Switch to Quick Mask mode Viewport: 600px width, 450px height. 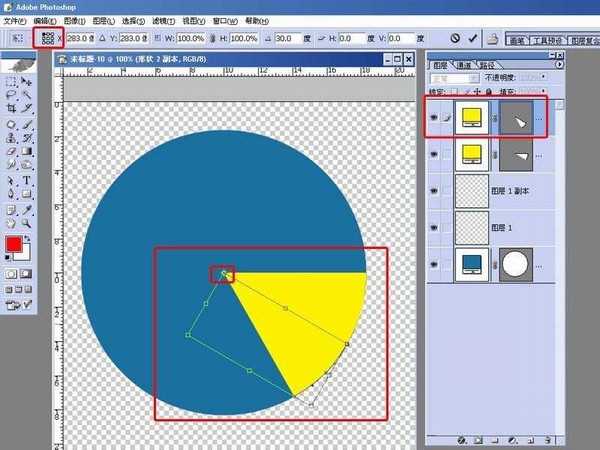26,274
